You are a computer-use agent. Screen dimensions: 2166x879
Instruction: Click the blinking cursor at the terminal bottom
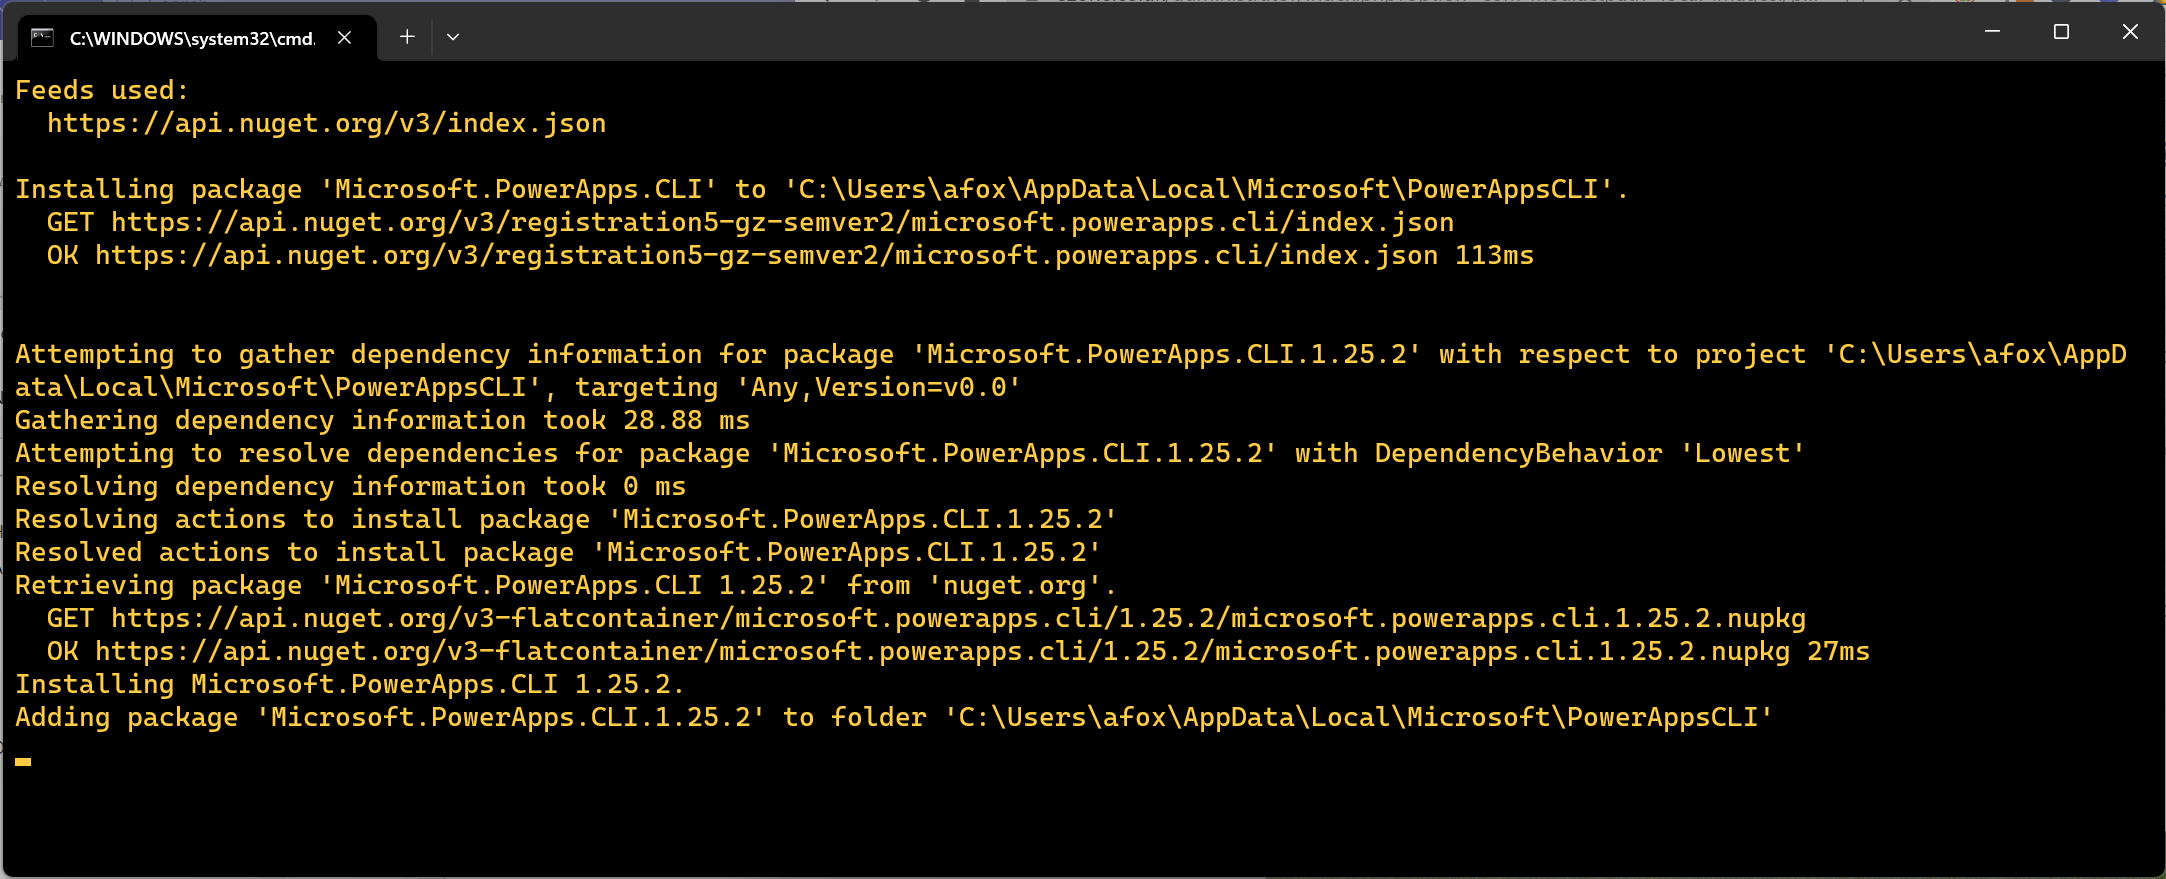coord(23,762)
